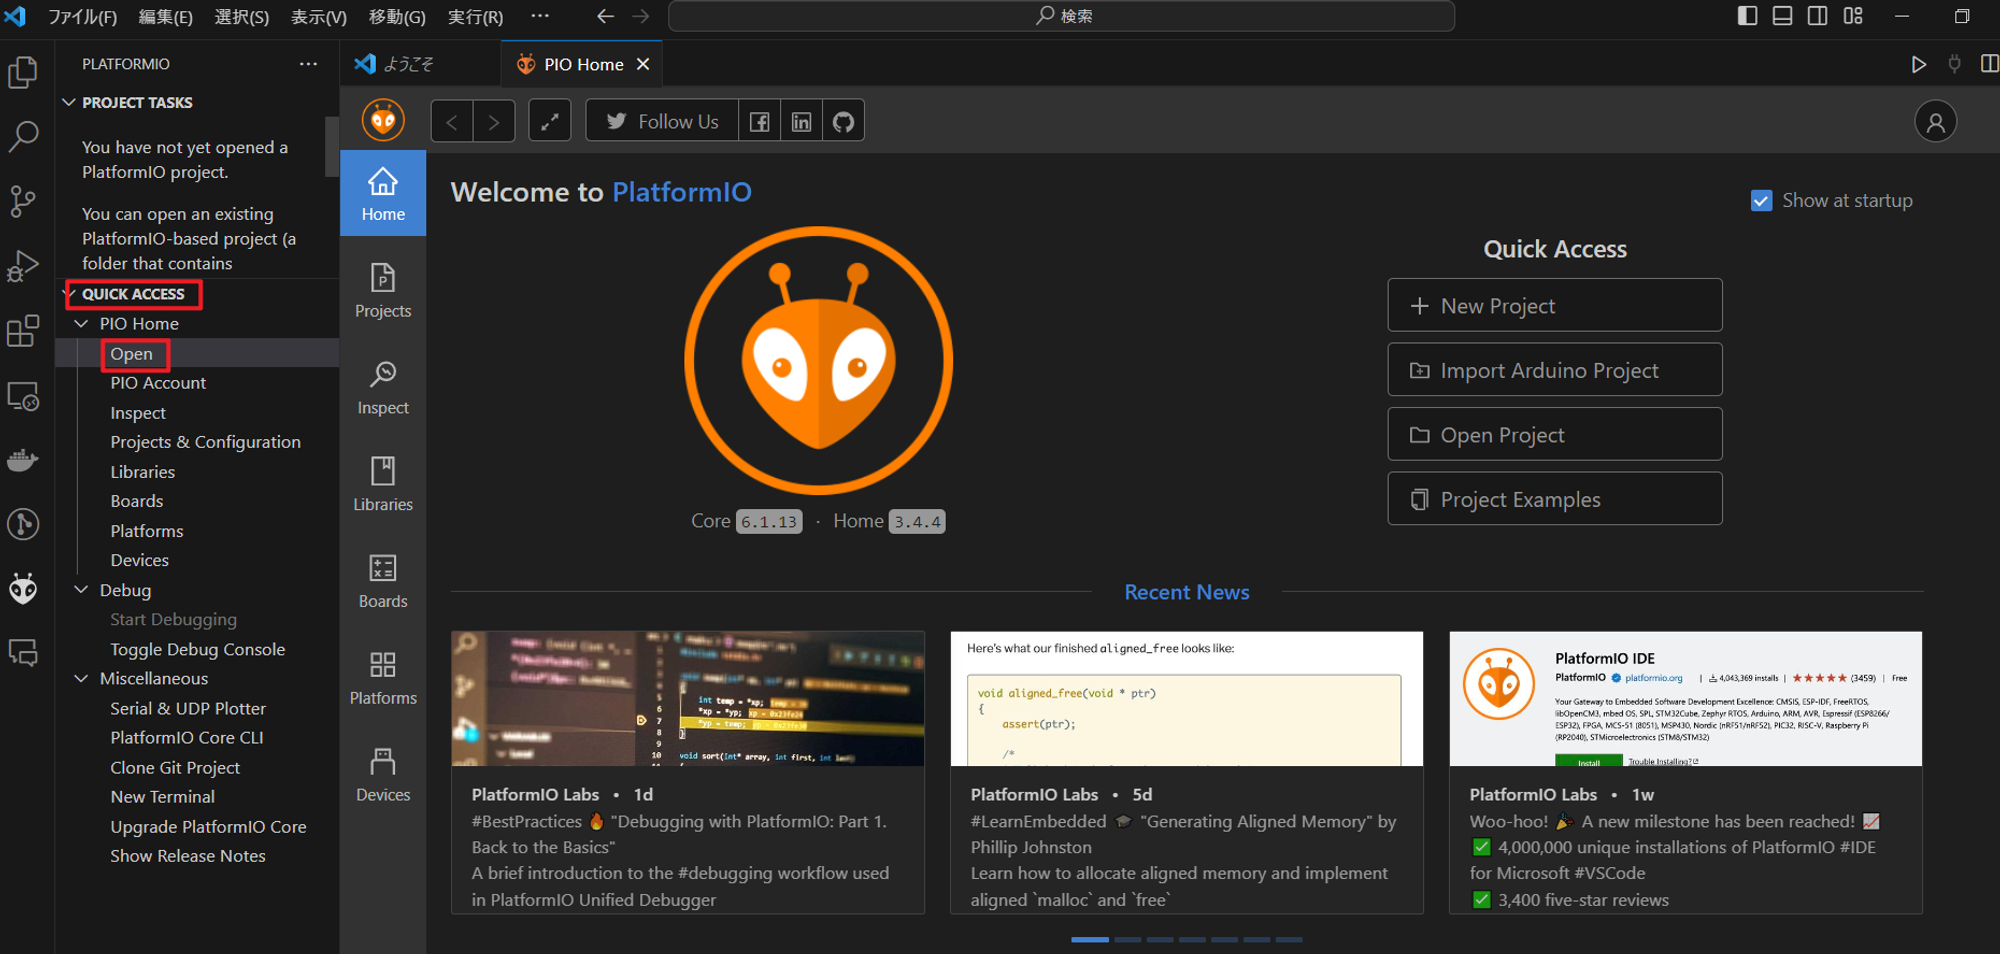This screenshot has width=2000, height=954.
Task: Open the Extensions view icon
Action: point(23,331)
